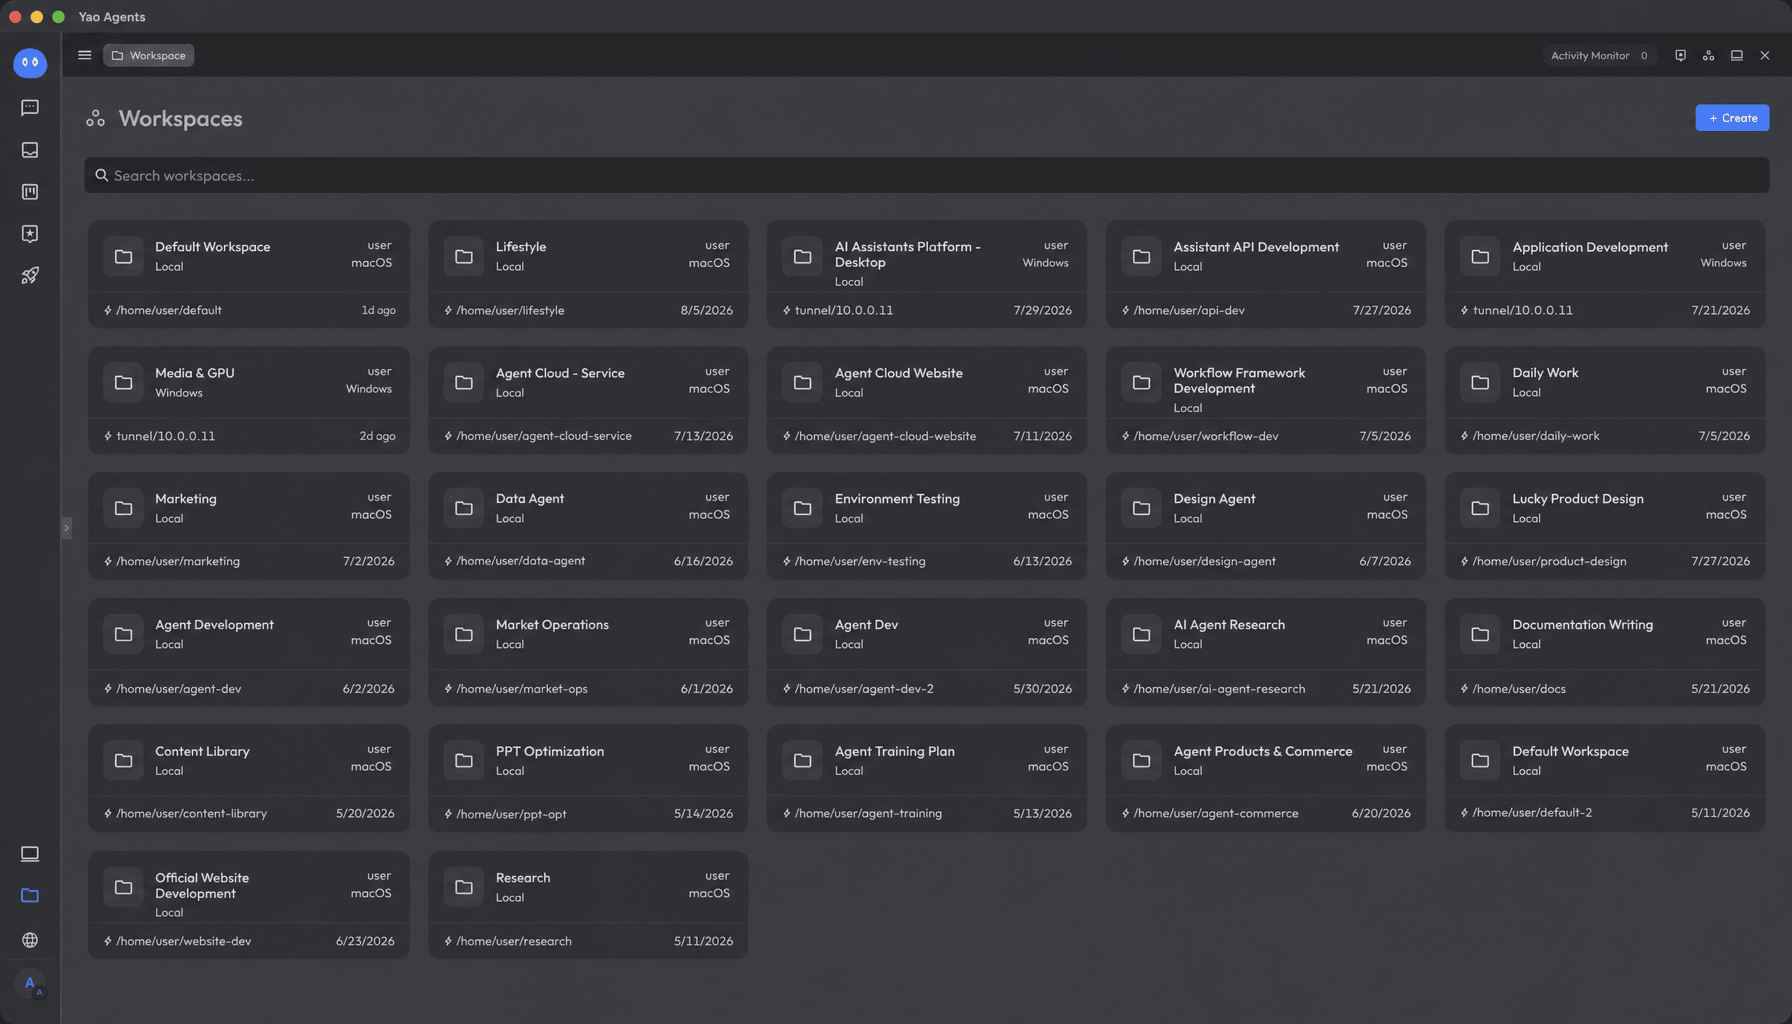This screenshot has width=1792, height=1024.
Task: Click the workspaces cluster icon in top bar
Action: point(1708,55)
